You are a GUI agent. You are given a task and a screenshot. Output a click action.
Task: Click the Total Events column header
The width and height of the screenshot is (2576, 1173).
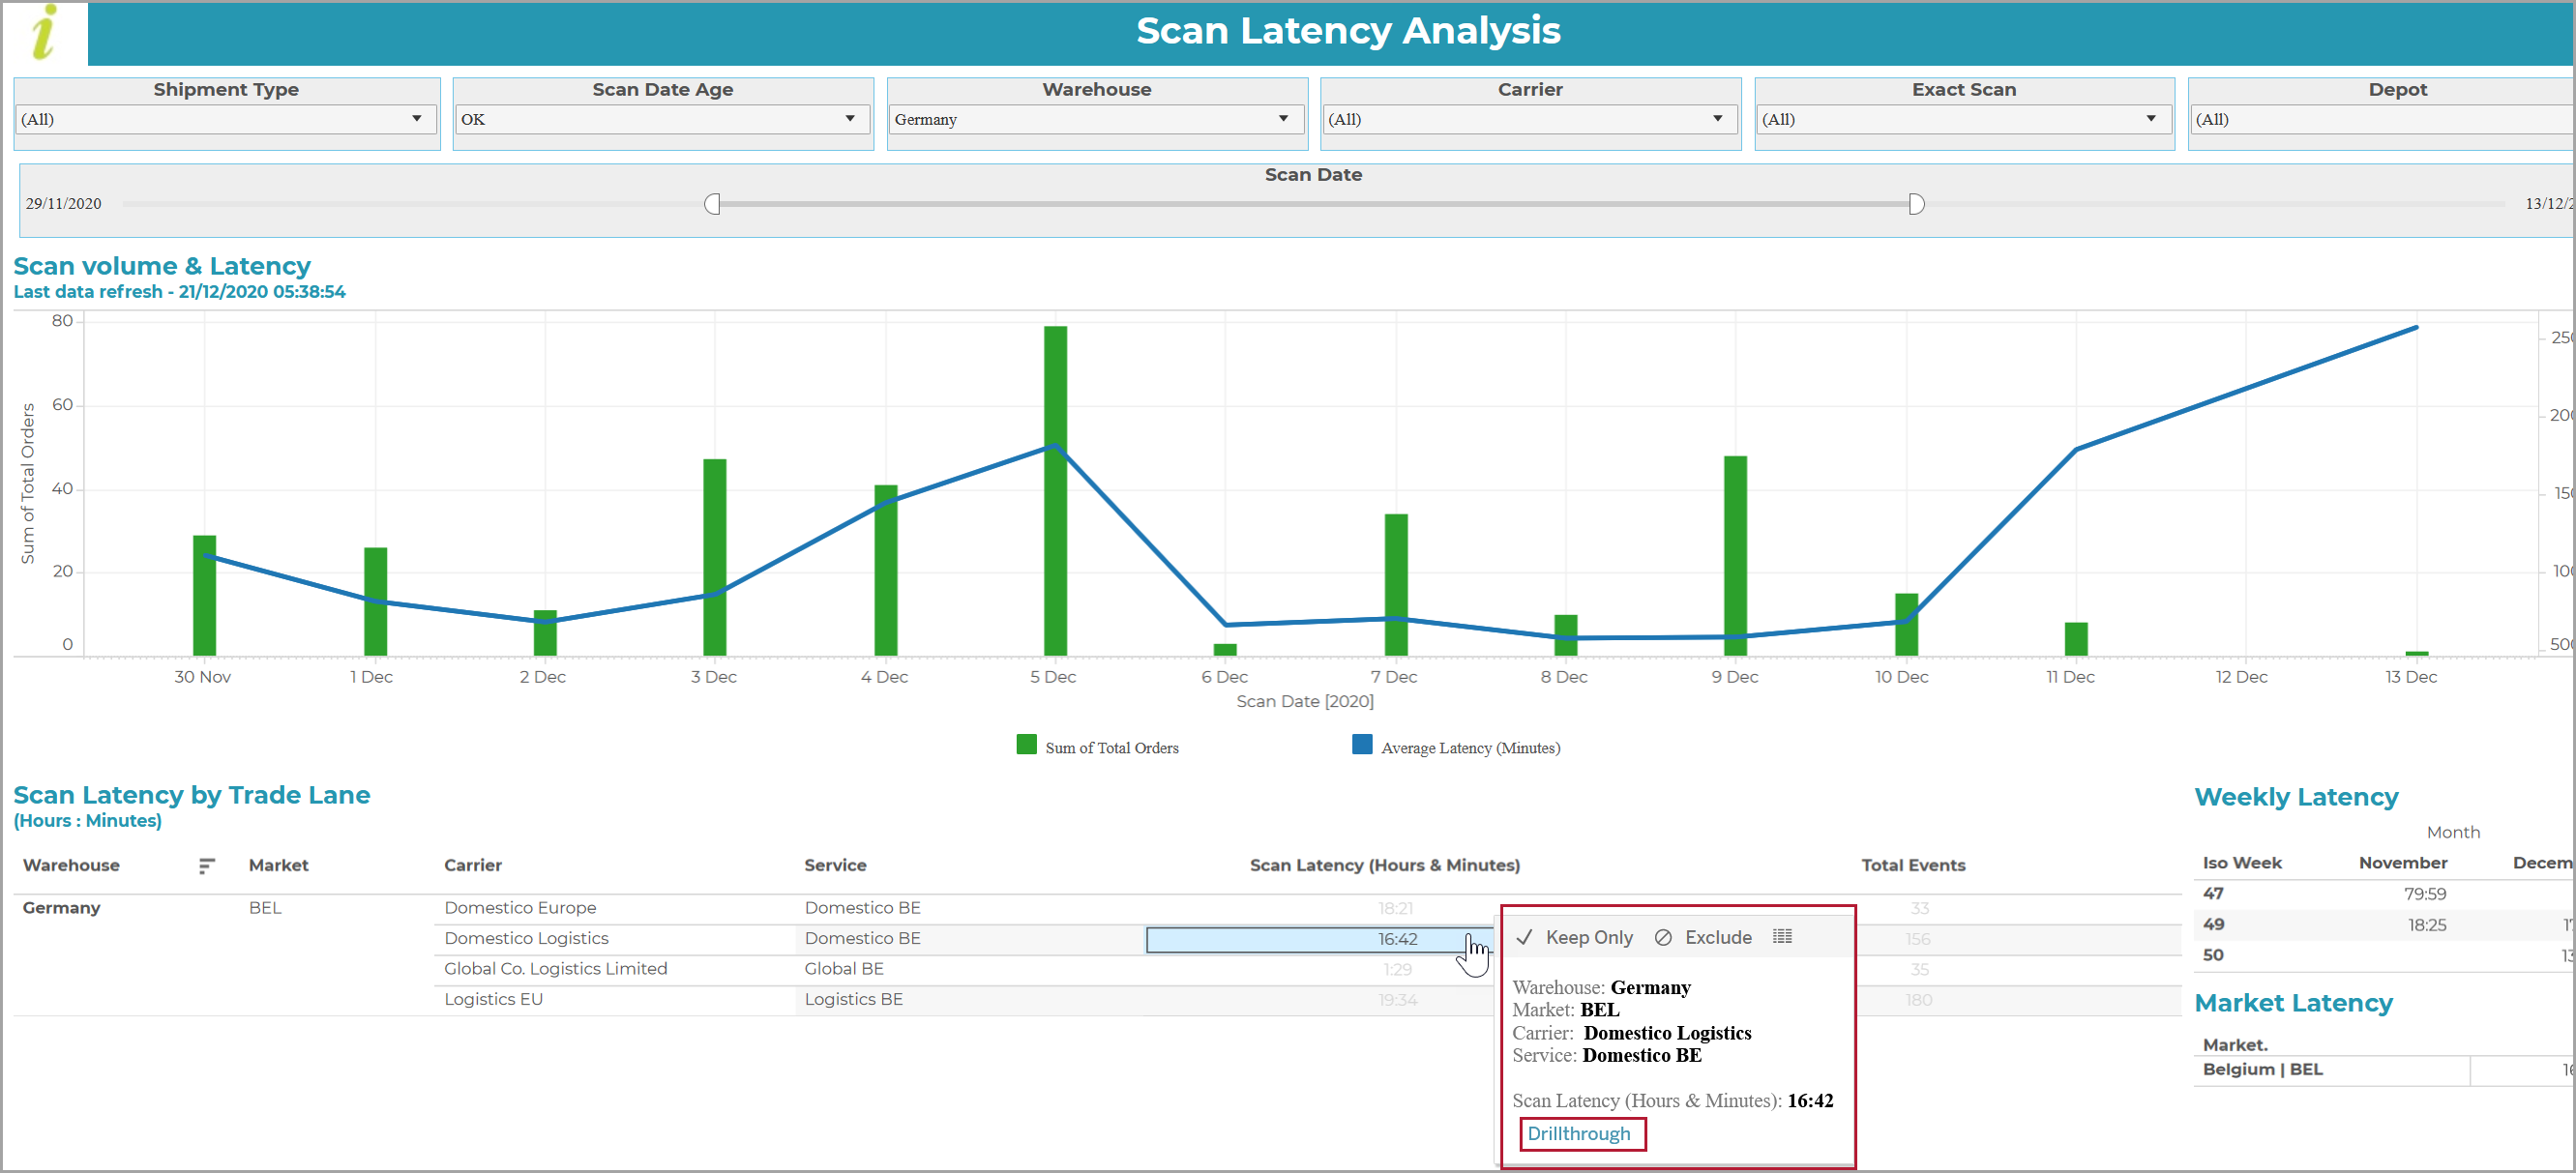1912,865
